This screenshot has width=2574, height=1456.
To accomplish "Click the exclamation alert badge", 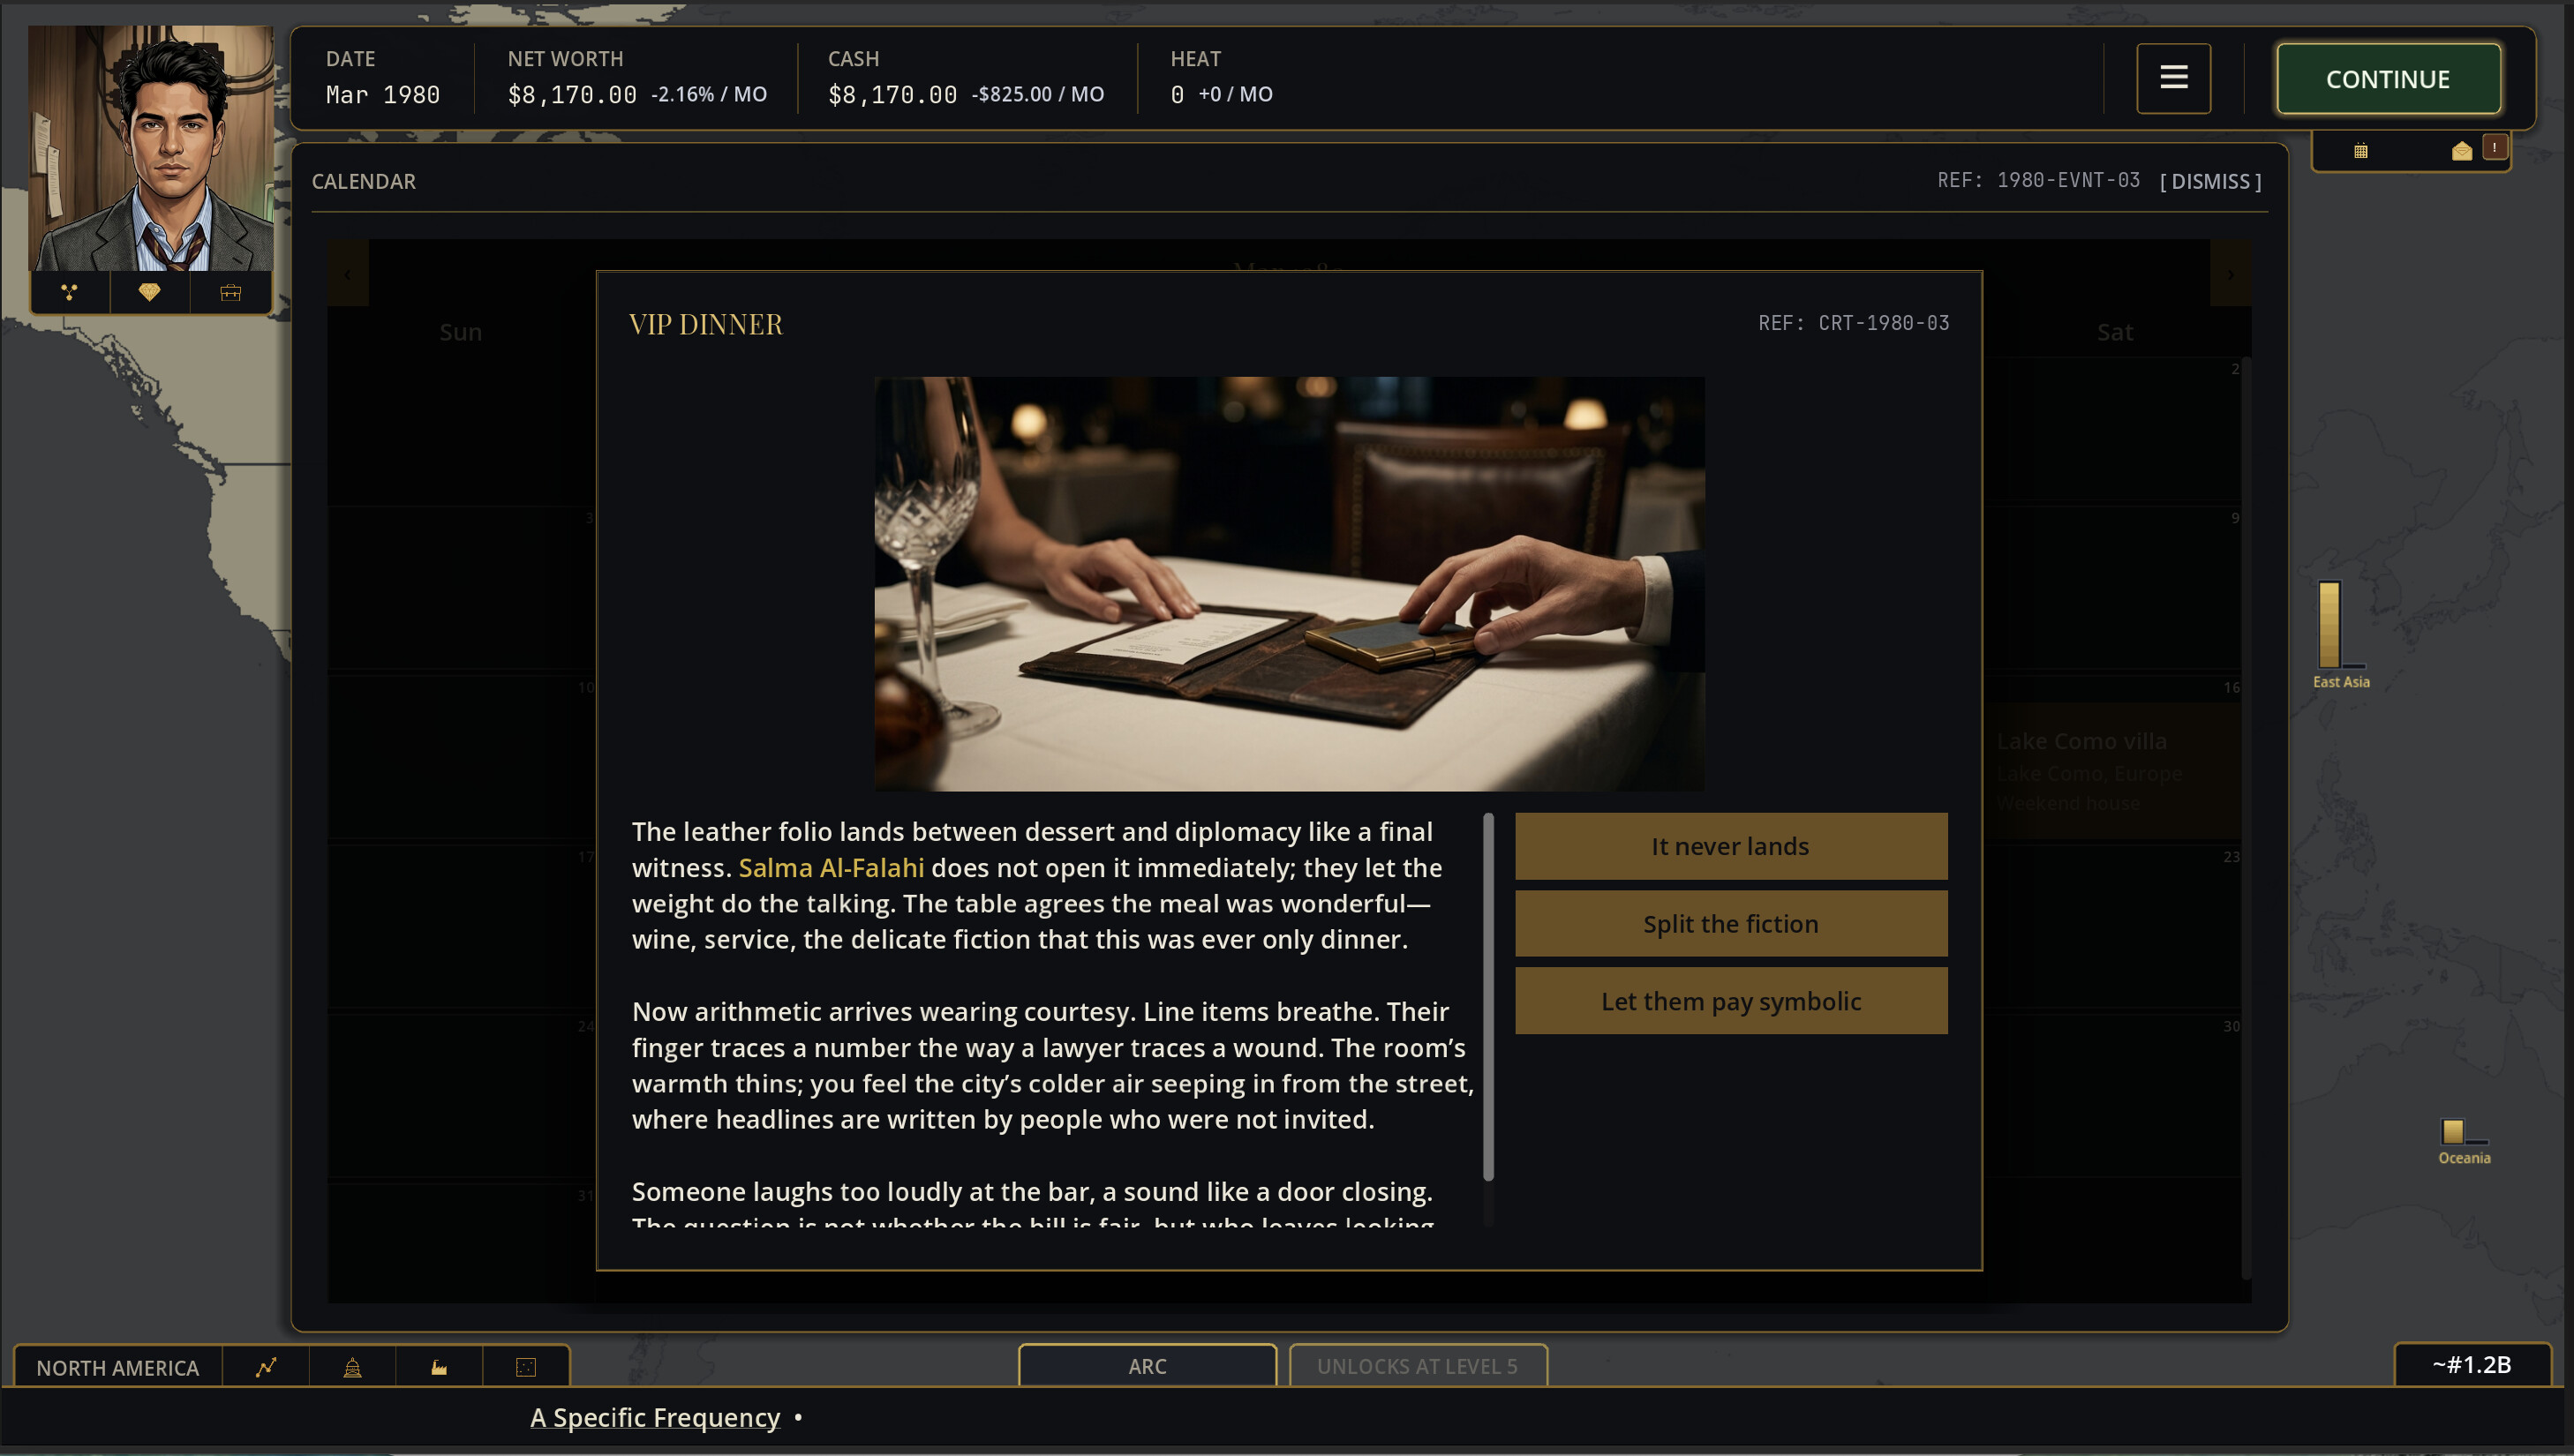I will pyautogui.click(x=2494, y=147).
